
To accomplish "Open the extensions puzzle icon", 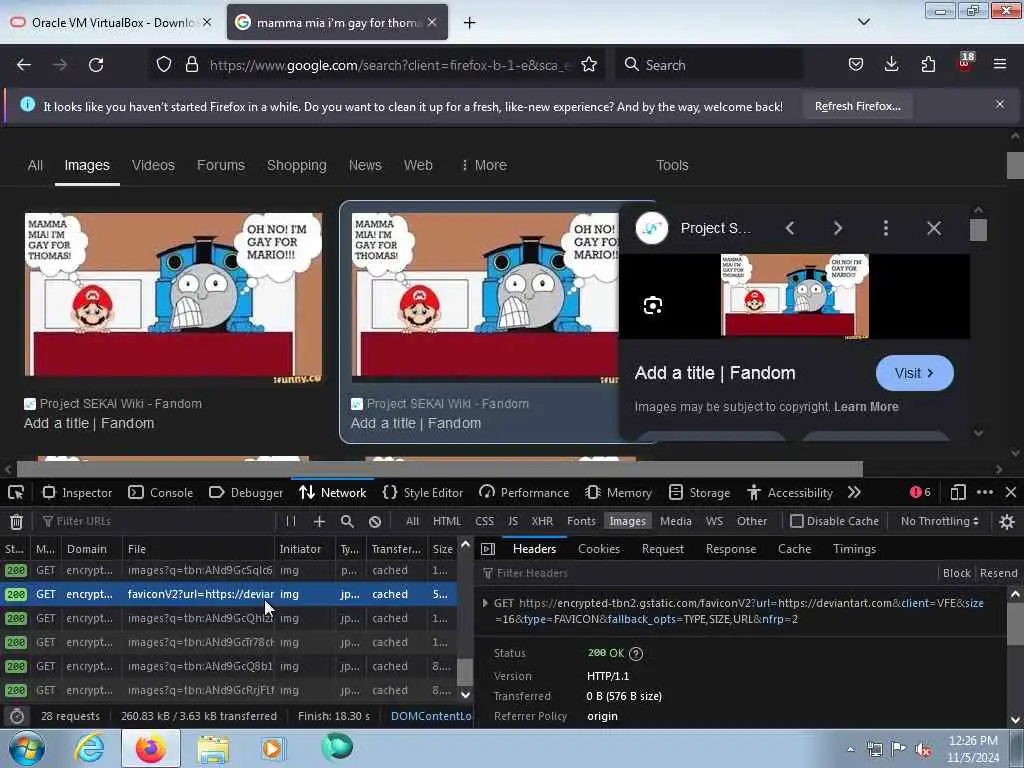I will (x=928, y=64).
